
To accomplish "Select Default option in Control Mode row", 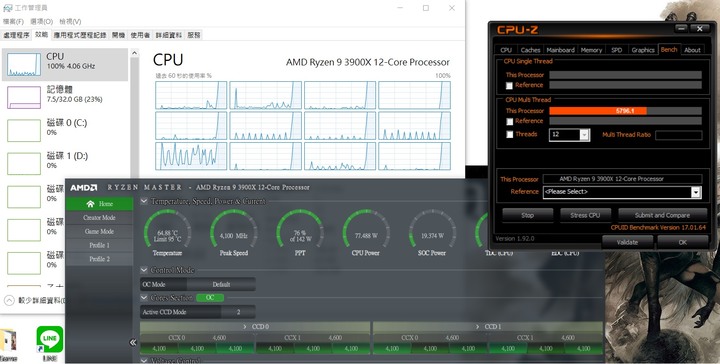I will [221, 285].
